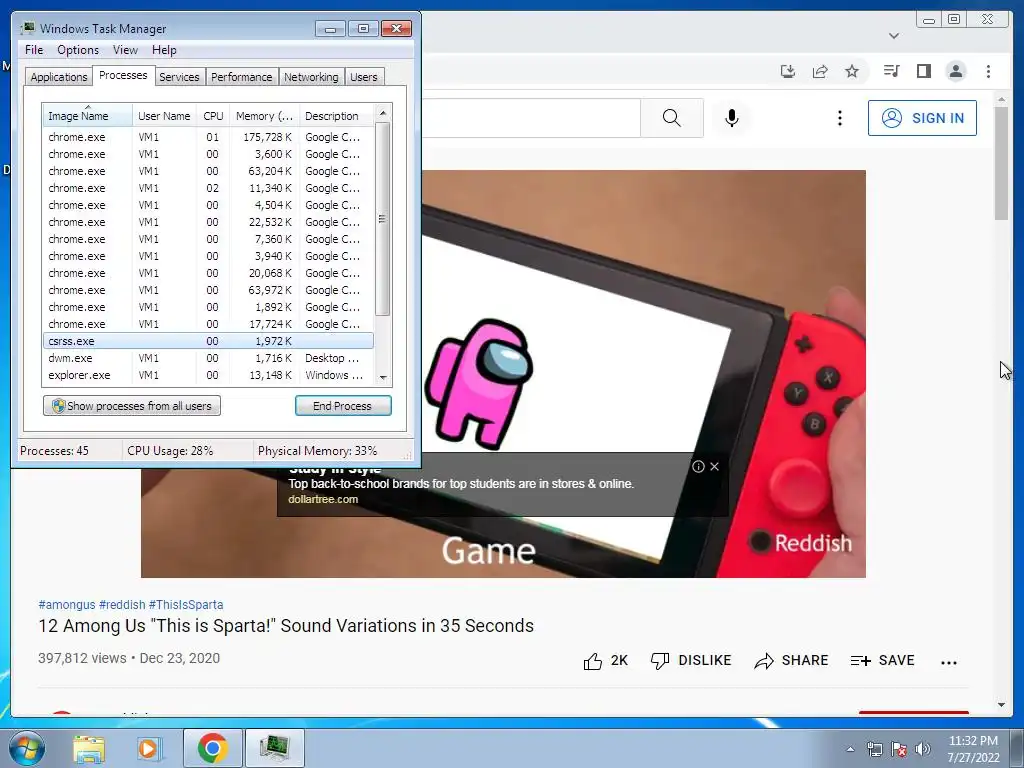Screen dimensions: 1024x768
Task: Open Chrome profile avatar icon
Action: [955, 71]
